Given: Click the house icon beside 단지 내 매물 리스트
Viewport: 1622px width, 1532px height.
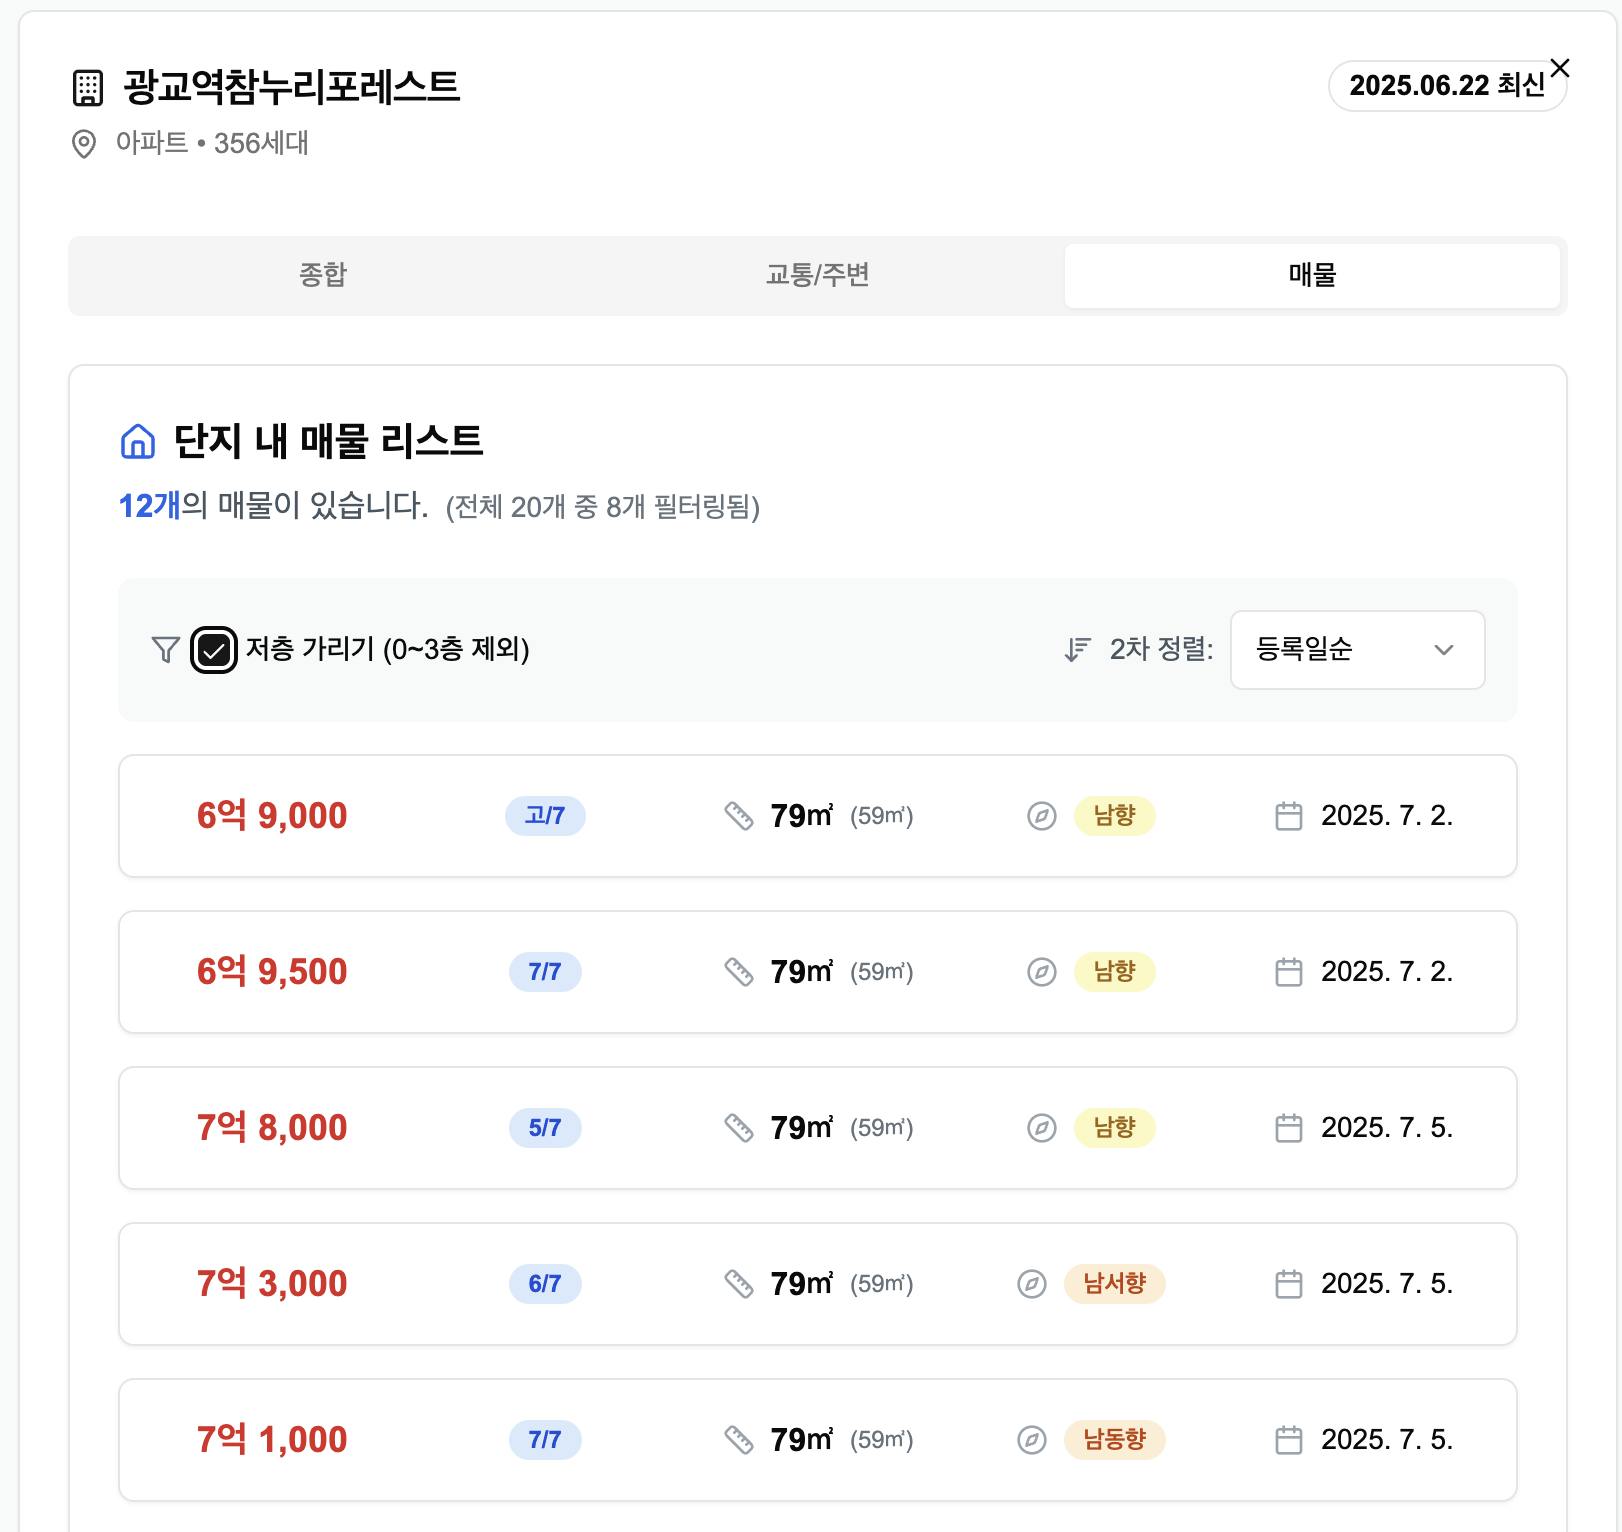Looking at the screenshot, I should coord(138,441).
